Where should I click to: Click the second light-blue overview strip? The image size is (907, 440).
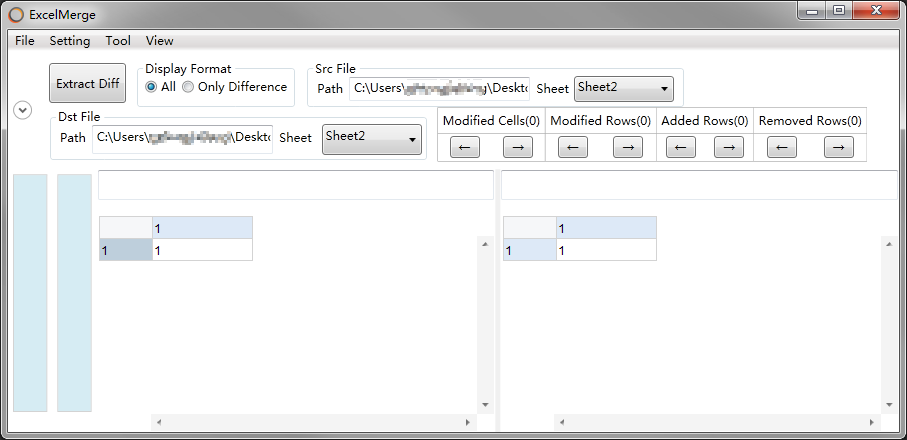(x=75, y=293)
